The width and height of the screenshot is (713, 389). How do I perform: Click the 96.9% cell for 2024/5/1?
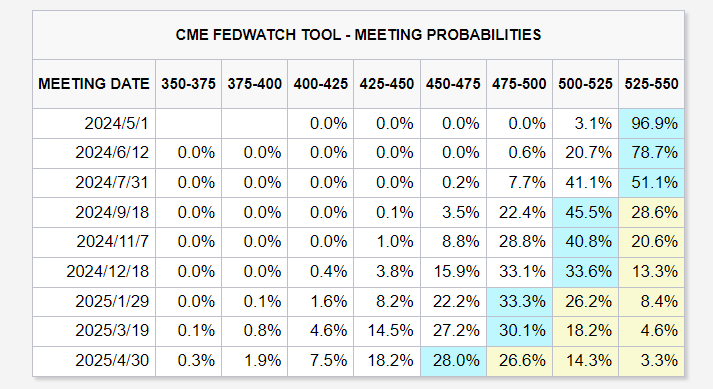point(651,123)
